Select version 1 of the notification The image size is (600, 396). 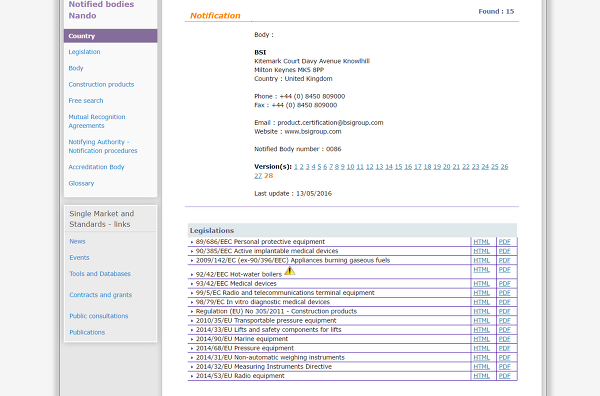pyautogui.click(x=296, y=167)
